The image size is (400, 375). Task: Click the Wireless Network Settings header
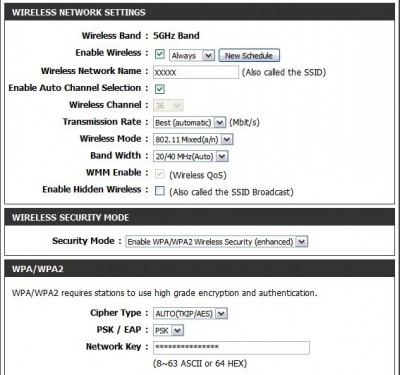click(x=199, y=12)
